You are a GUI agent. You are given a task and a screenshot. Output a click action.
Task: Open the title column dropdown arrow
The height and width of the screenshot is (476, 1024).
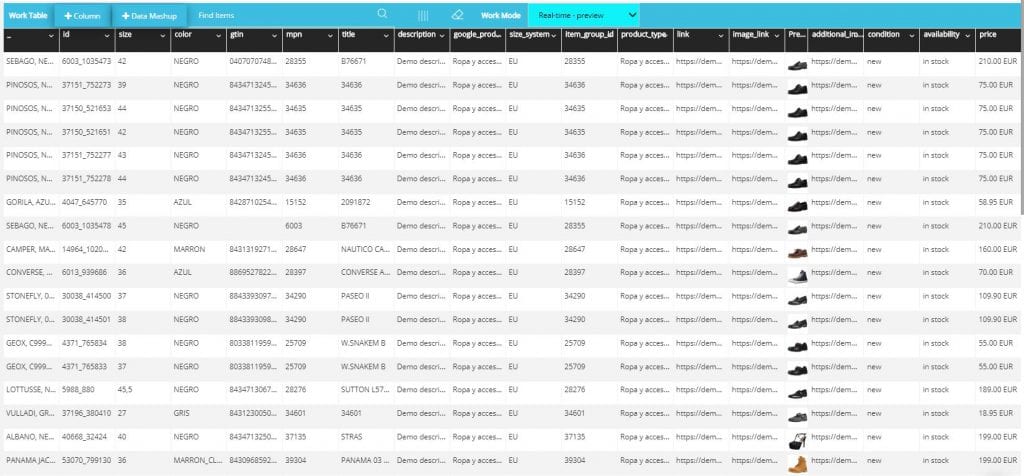[386, 35]
